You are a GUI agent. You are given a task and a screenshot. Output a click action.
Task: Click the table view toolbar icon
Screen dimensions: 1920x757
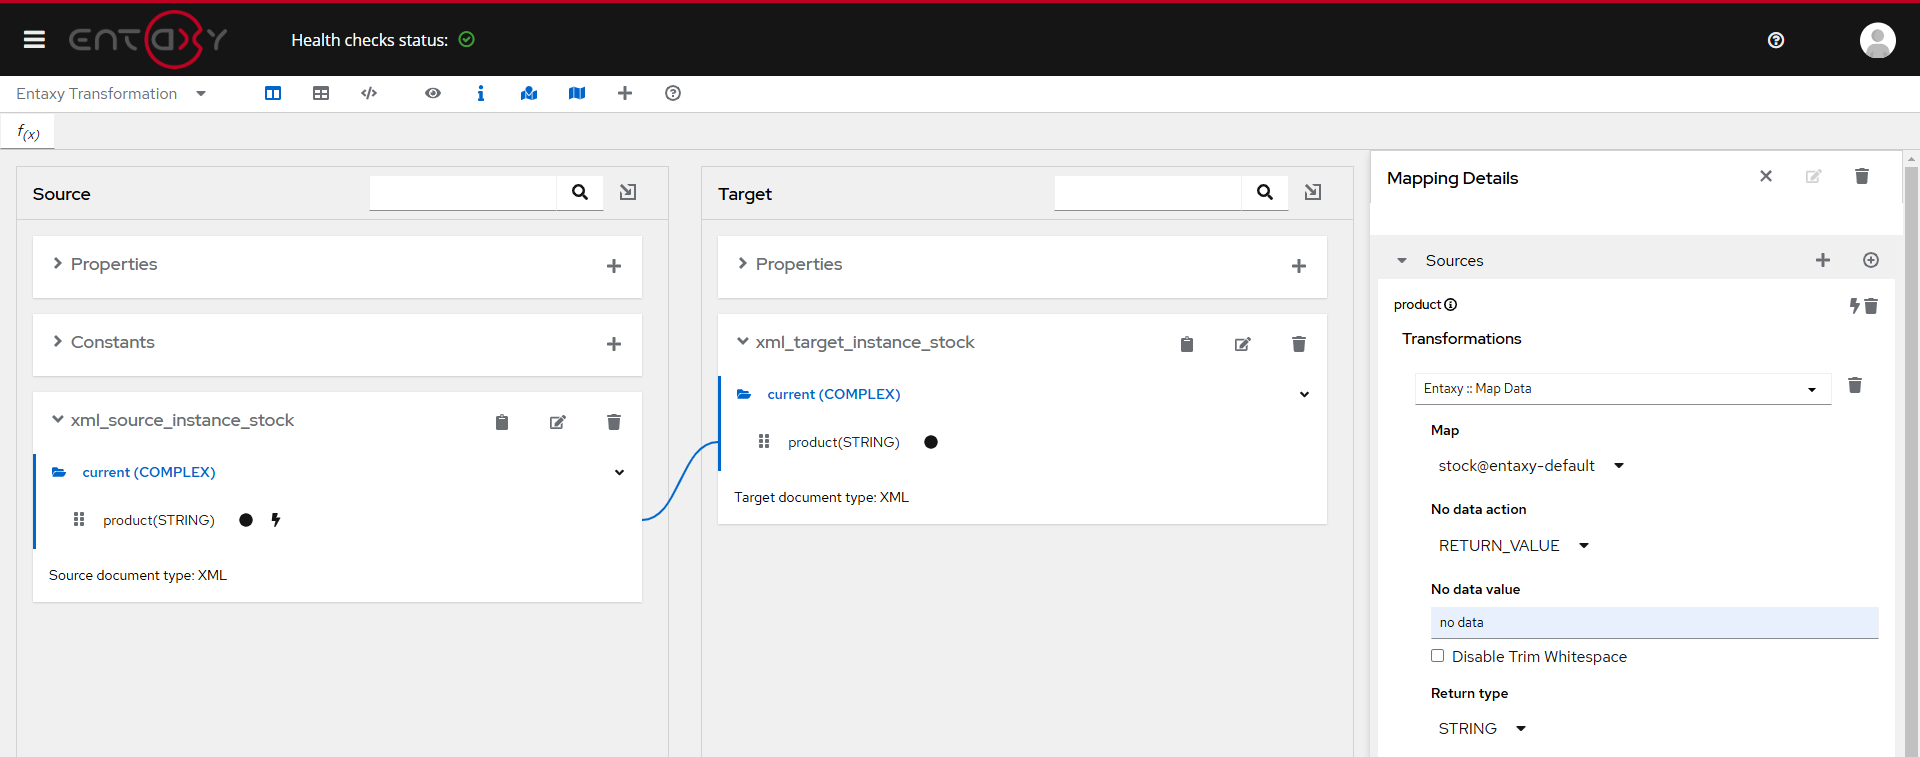[x=321, y=93]
